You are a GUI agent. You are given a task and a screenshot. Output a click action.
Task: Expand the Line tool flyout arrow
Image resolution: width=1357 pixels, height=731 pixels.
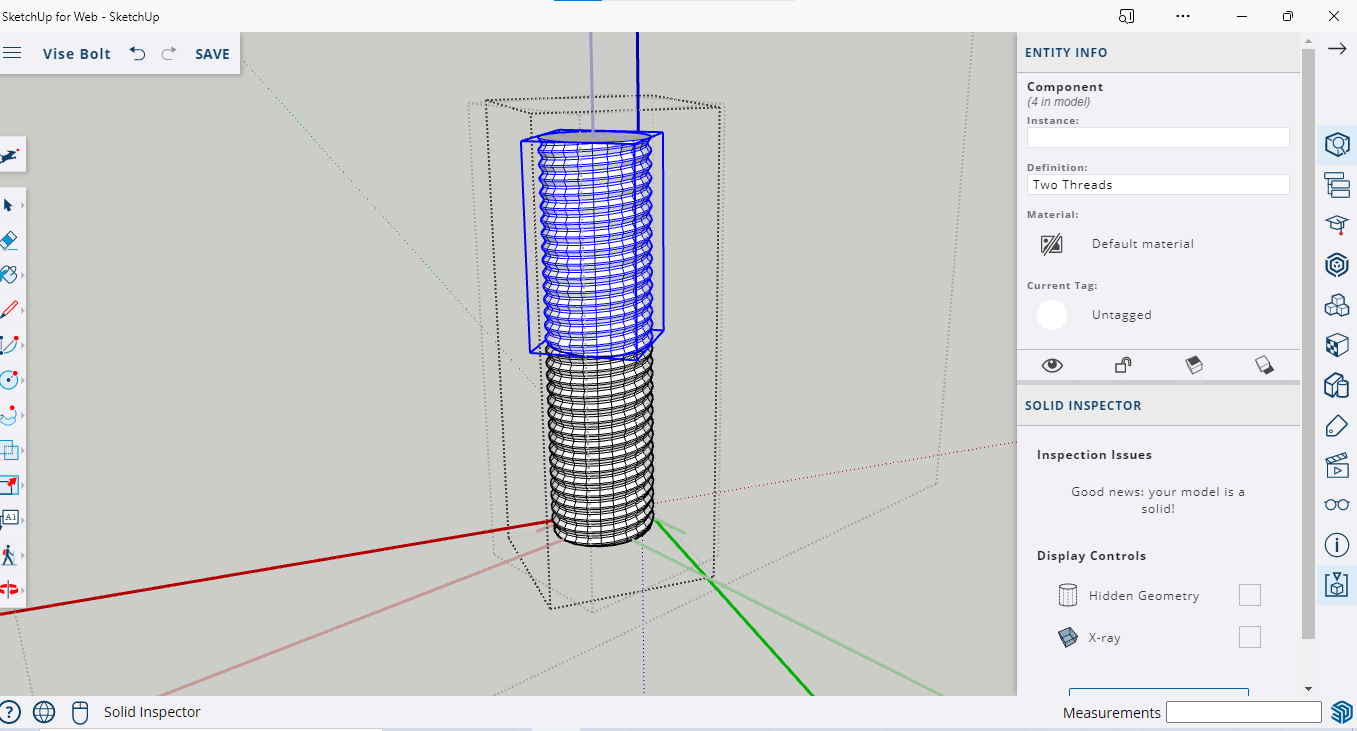(22, 309)
